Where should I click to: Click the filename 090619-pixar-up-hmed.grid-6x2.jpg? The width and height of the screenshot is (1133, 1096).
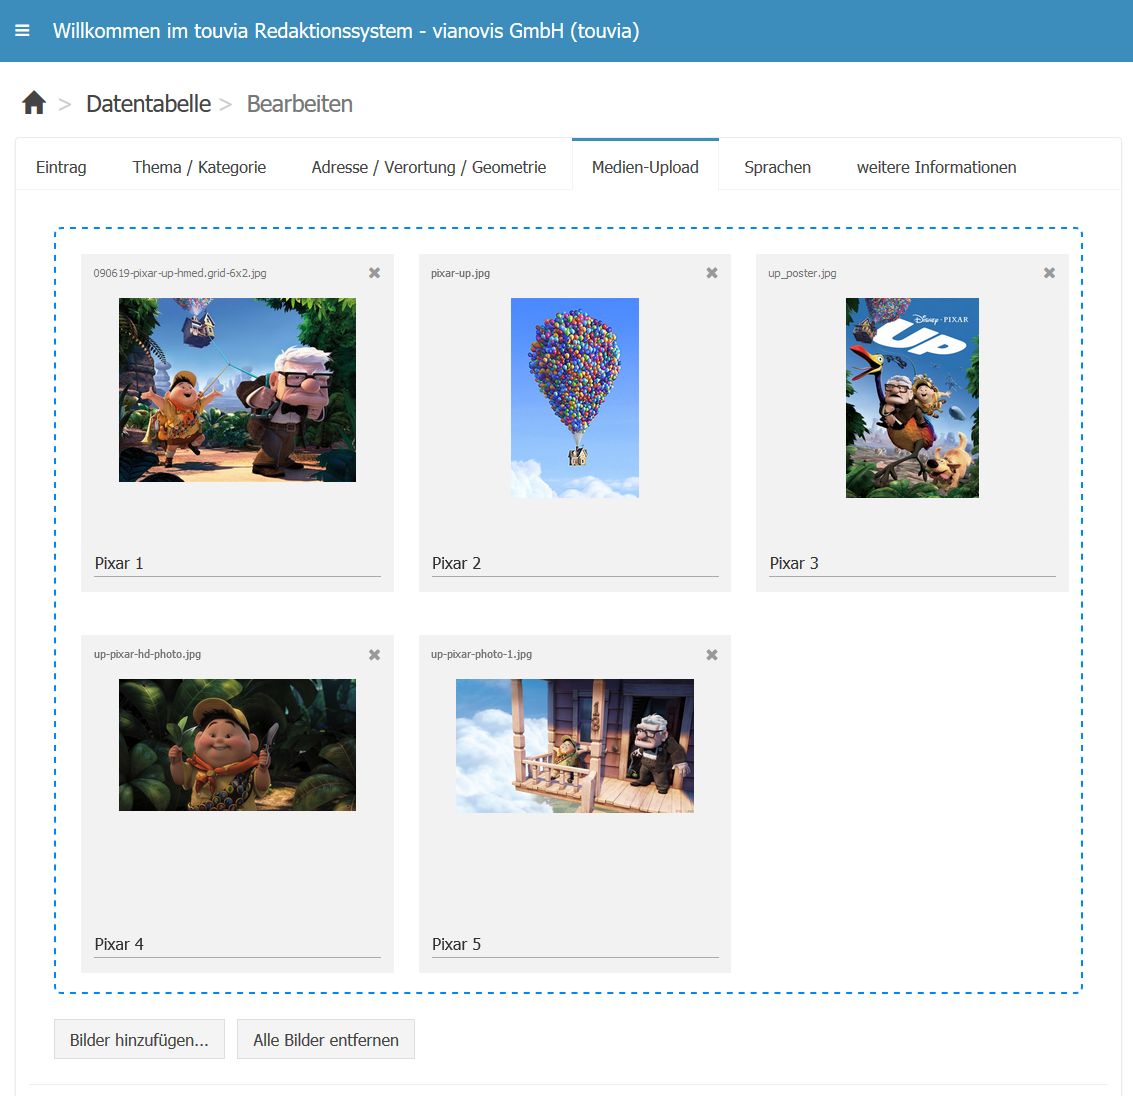pyautogui.click(x=180, y=273)
